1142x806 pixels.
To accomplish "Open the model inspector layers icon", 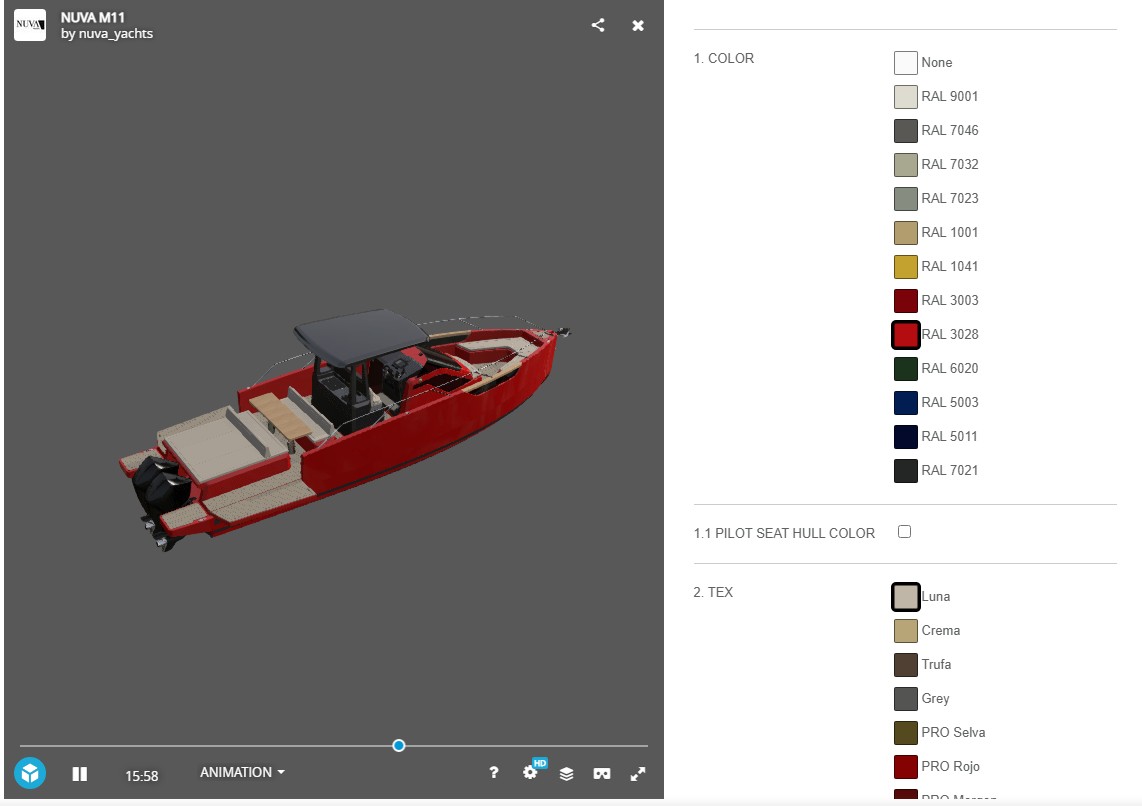I will coord(566,772).
